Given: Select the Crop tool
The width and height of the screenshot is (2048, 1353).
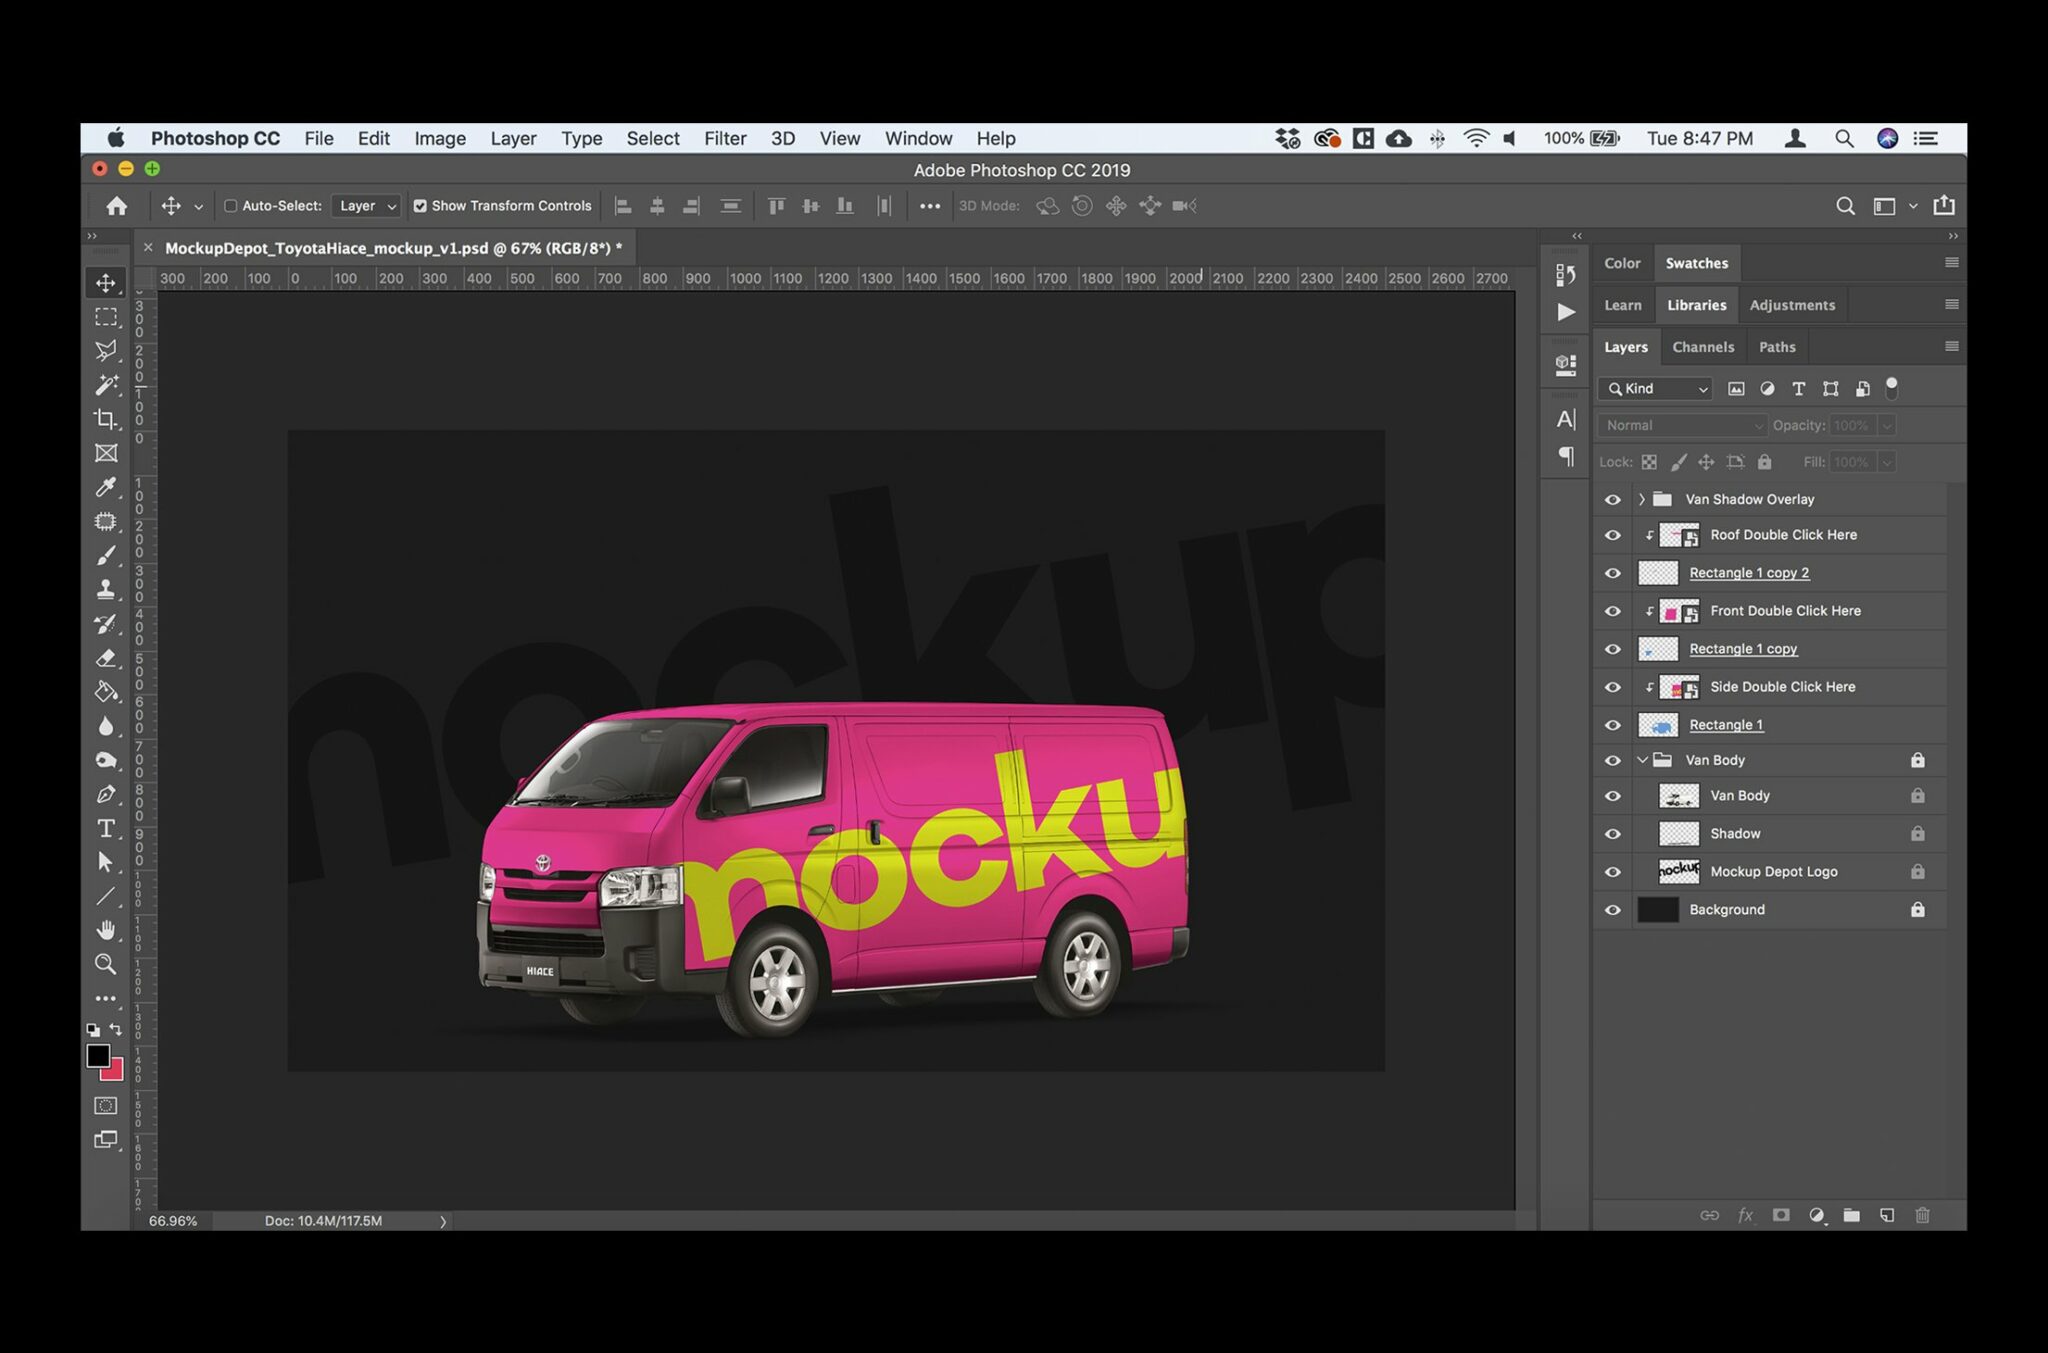Looking at the screenshot, I should 105,420.
